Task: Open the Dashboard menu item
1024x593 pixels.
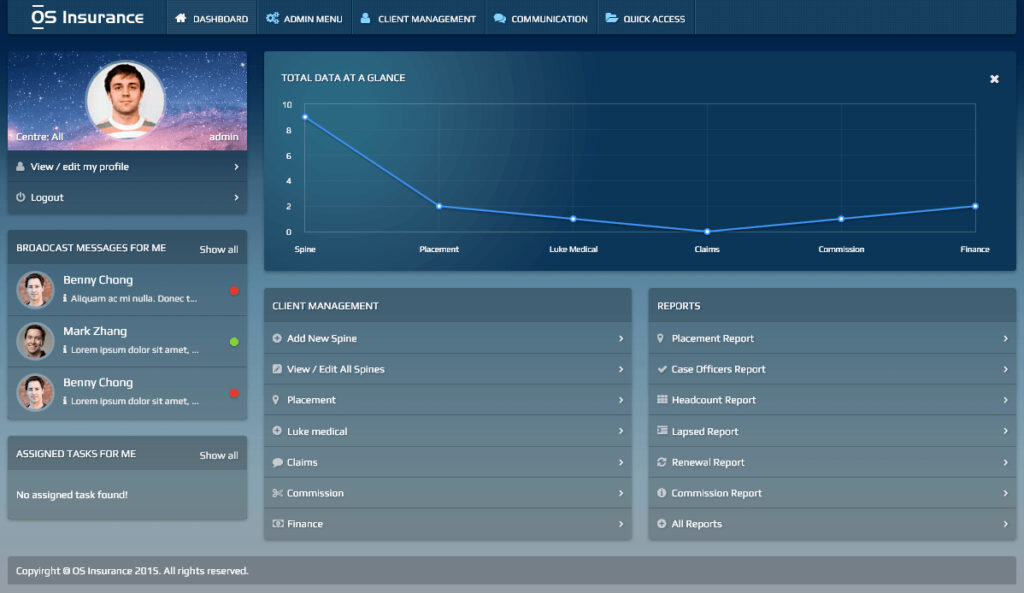Action: point(212,18)
